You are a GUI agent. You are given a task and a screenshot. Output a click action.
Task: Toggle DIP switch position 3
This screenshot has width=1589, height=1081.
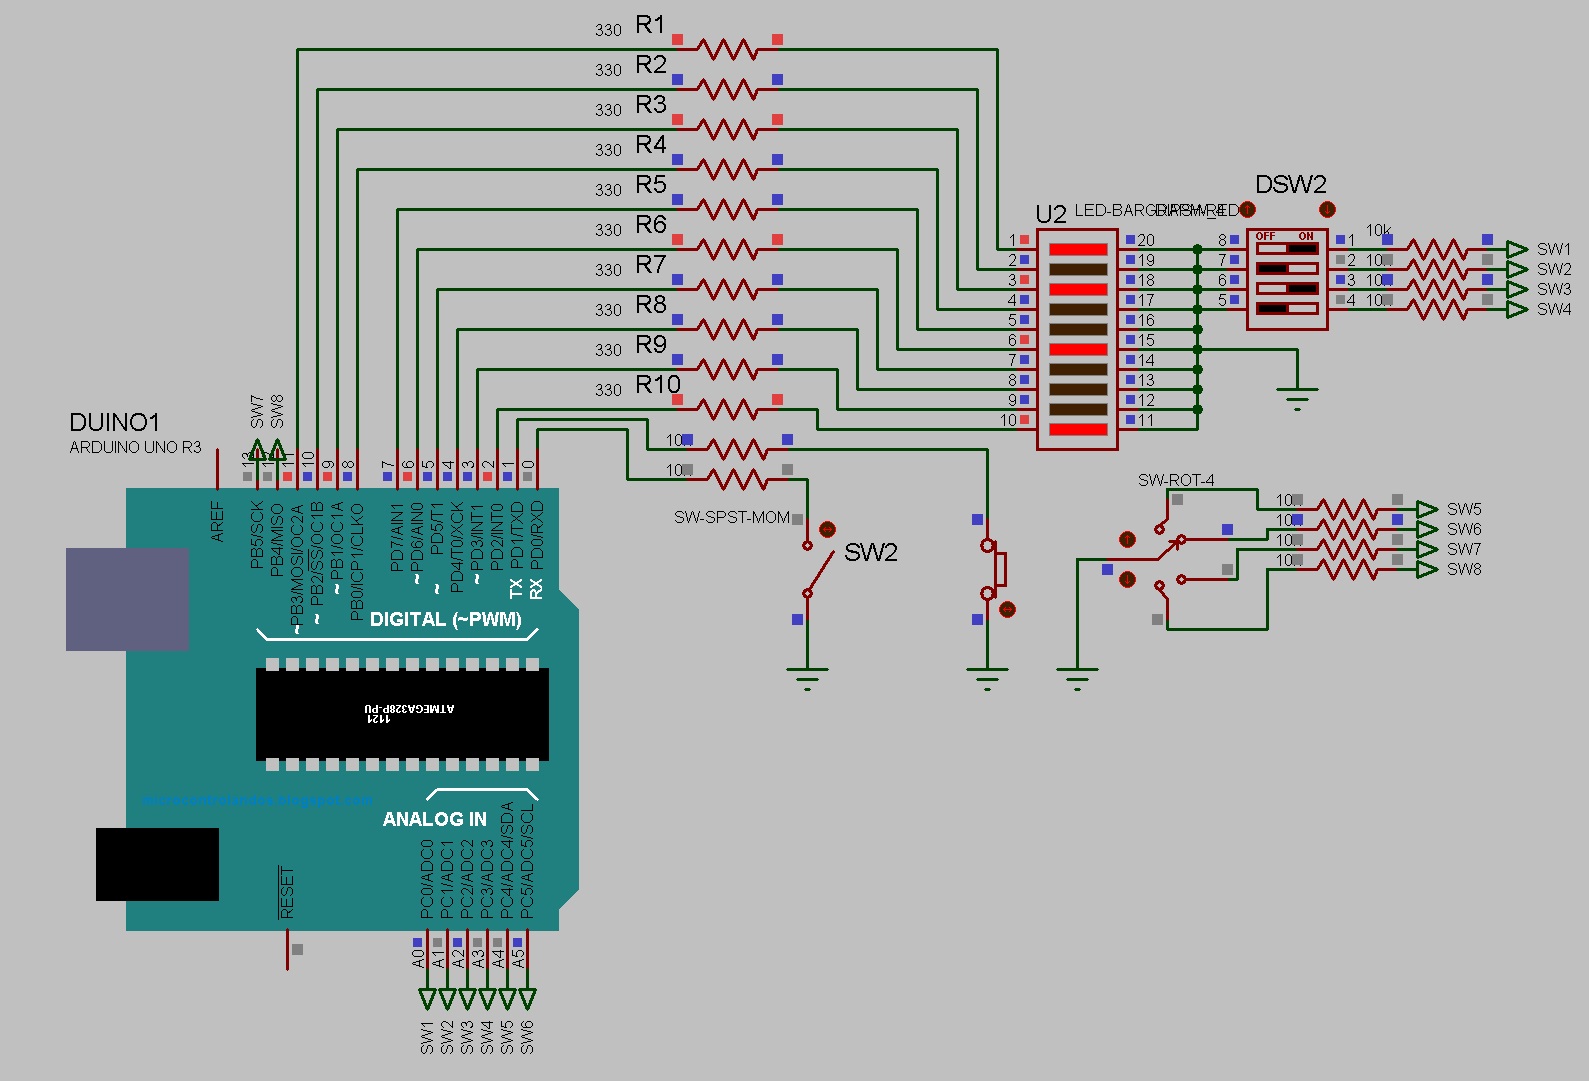coord(1287,288)
